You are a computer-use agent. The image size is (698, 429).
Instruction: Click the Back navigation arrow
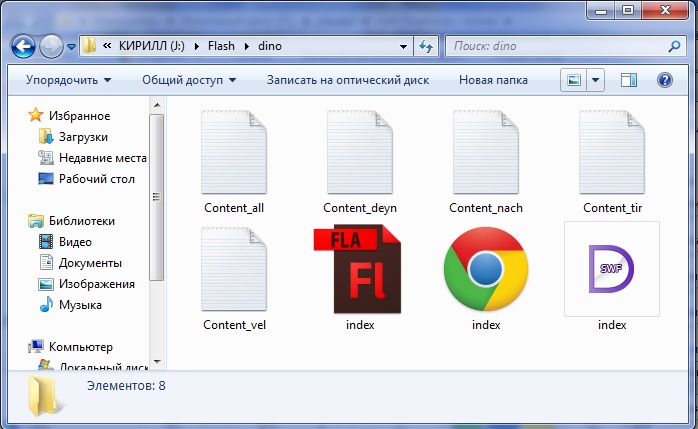[23, 46]
